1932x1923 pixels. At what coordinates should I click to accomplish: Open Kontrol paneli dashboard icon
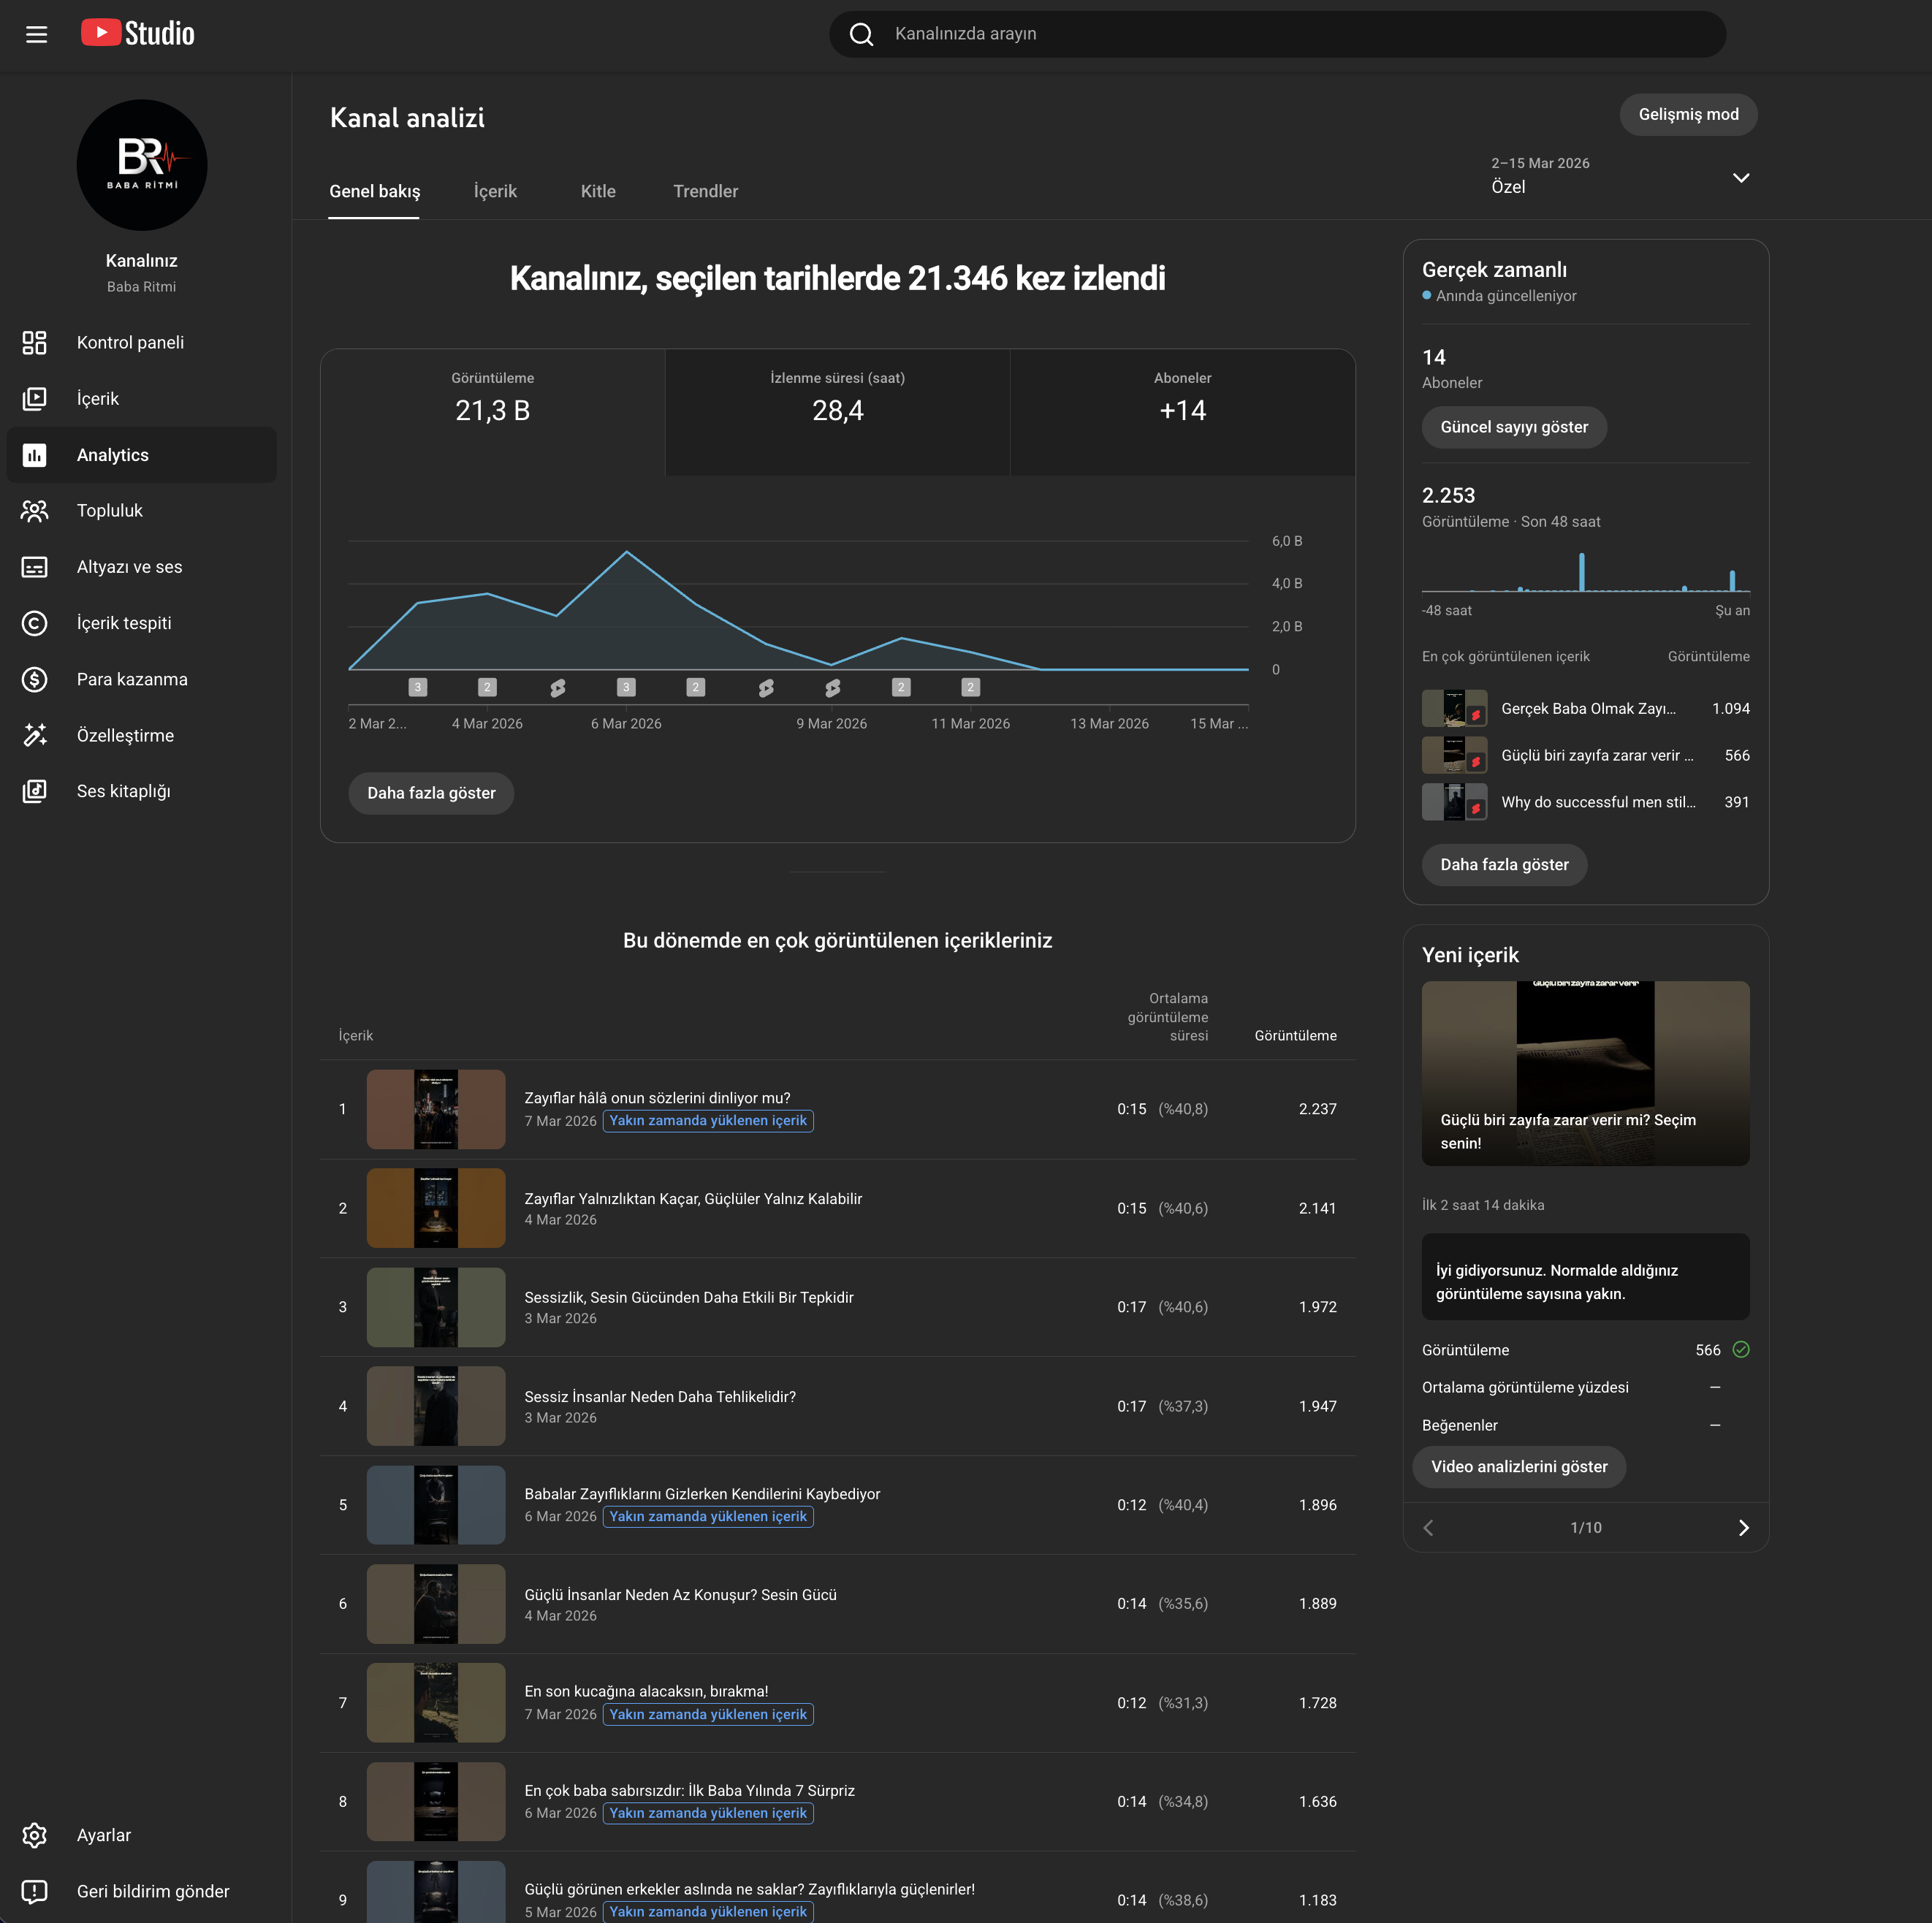pyautogui.click(x=35, y=343)
